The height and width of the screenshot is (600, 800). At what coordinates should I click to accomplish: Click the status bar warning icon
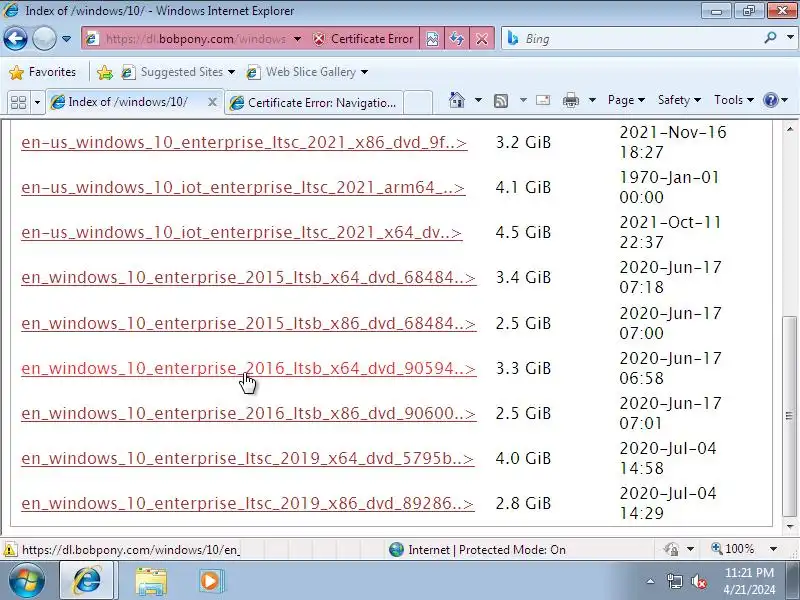click(9, 550)
